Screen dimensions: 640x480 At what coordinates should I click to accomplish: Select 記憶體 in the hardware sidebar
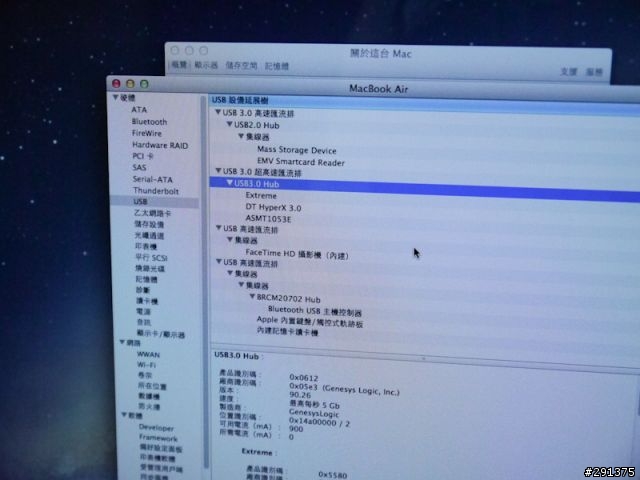pos(147,280)
